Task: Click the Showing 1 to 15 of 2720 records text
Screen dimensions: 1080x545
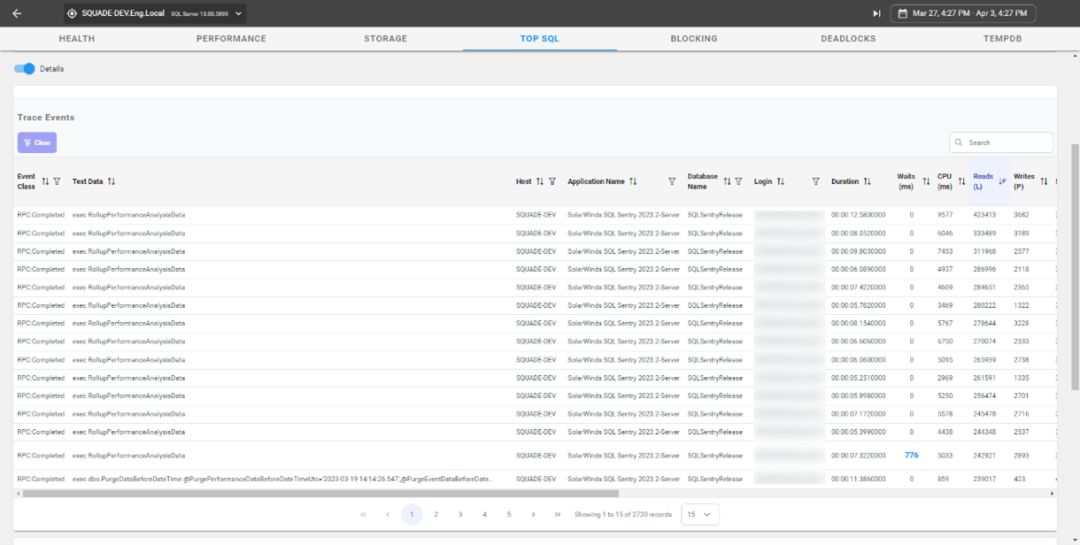Action: (x=623, y=514)
